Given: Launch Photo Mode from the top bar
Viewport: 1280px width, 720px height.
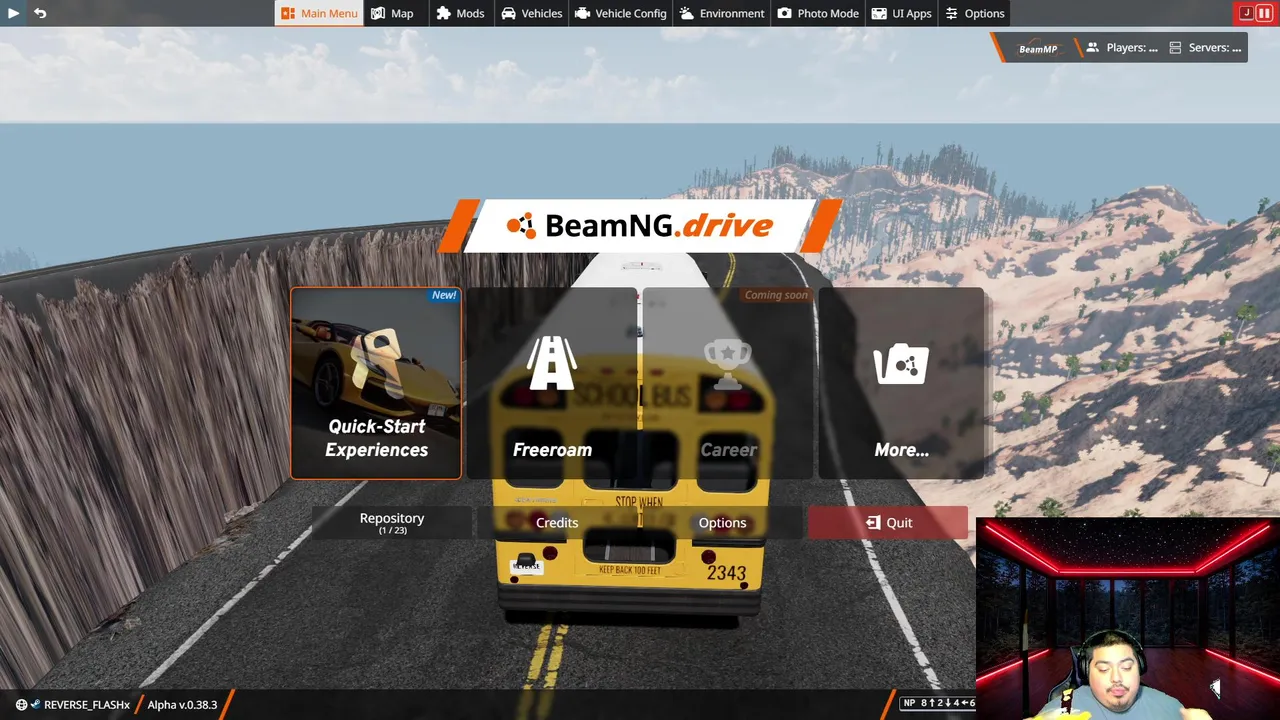Looking at the screenshot, I should (818, 13).
